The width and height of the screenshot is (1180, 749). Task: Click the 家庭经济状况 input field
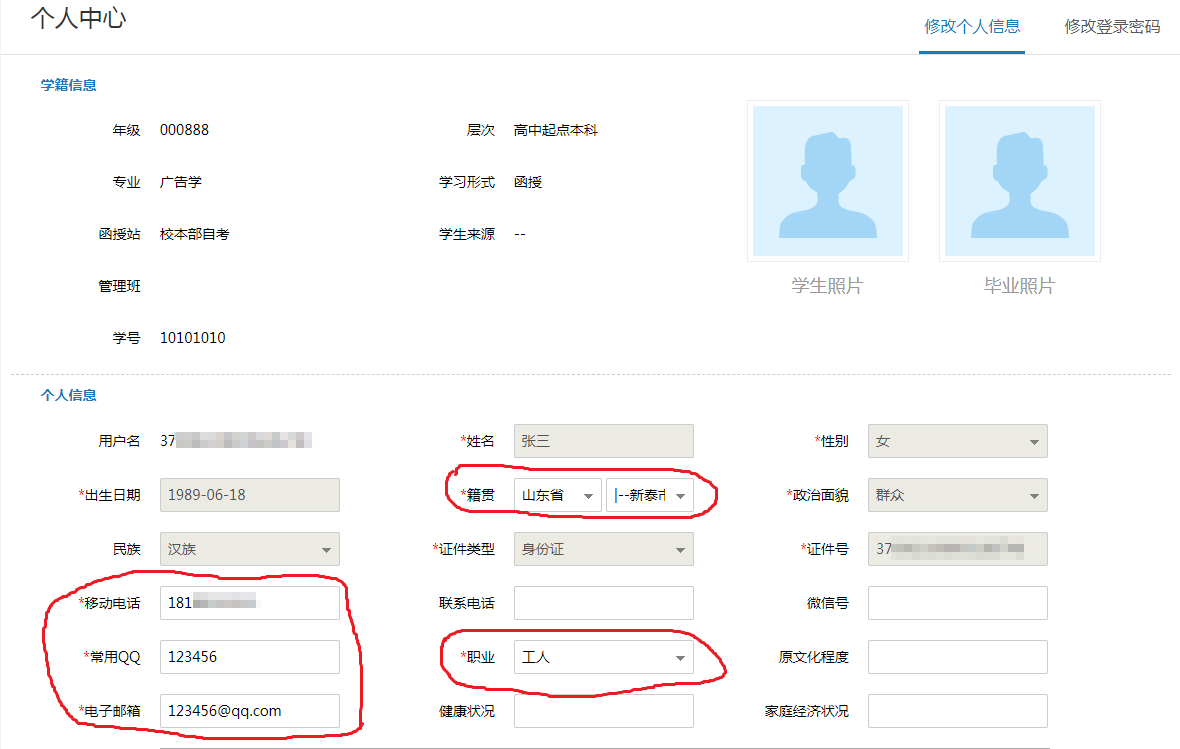coord(957,711)
